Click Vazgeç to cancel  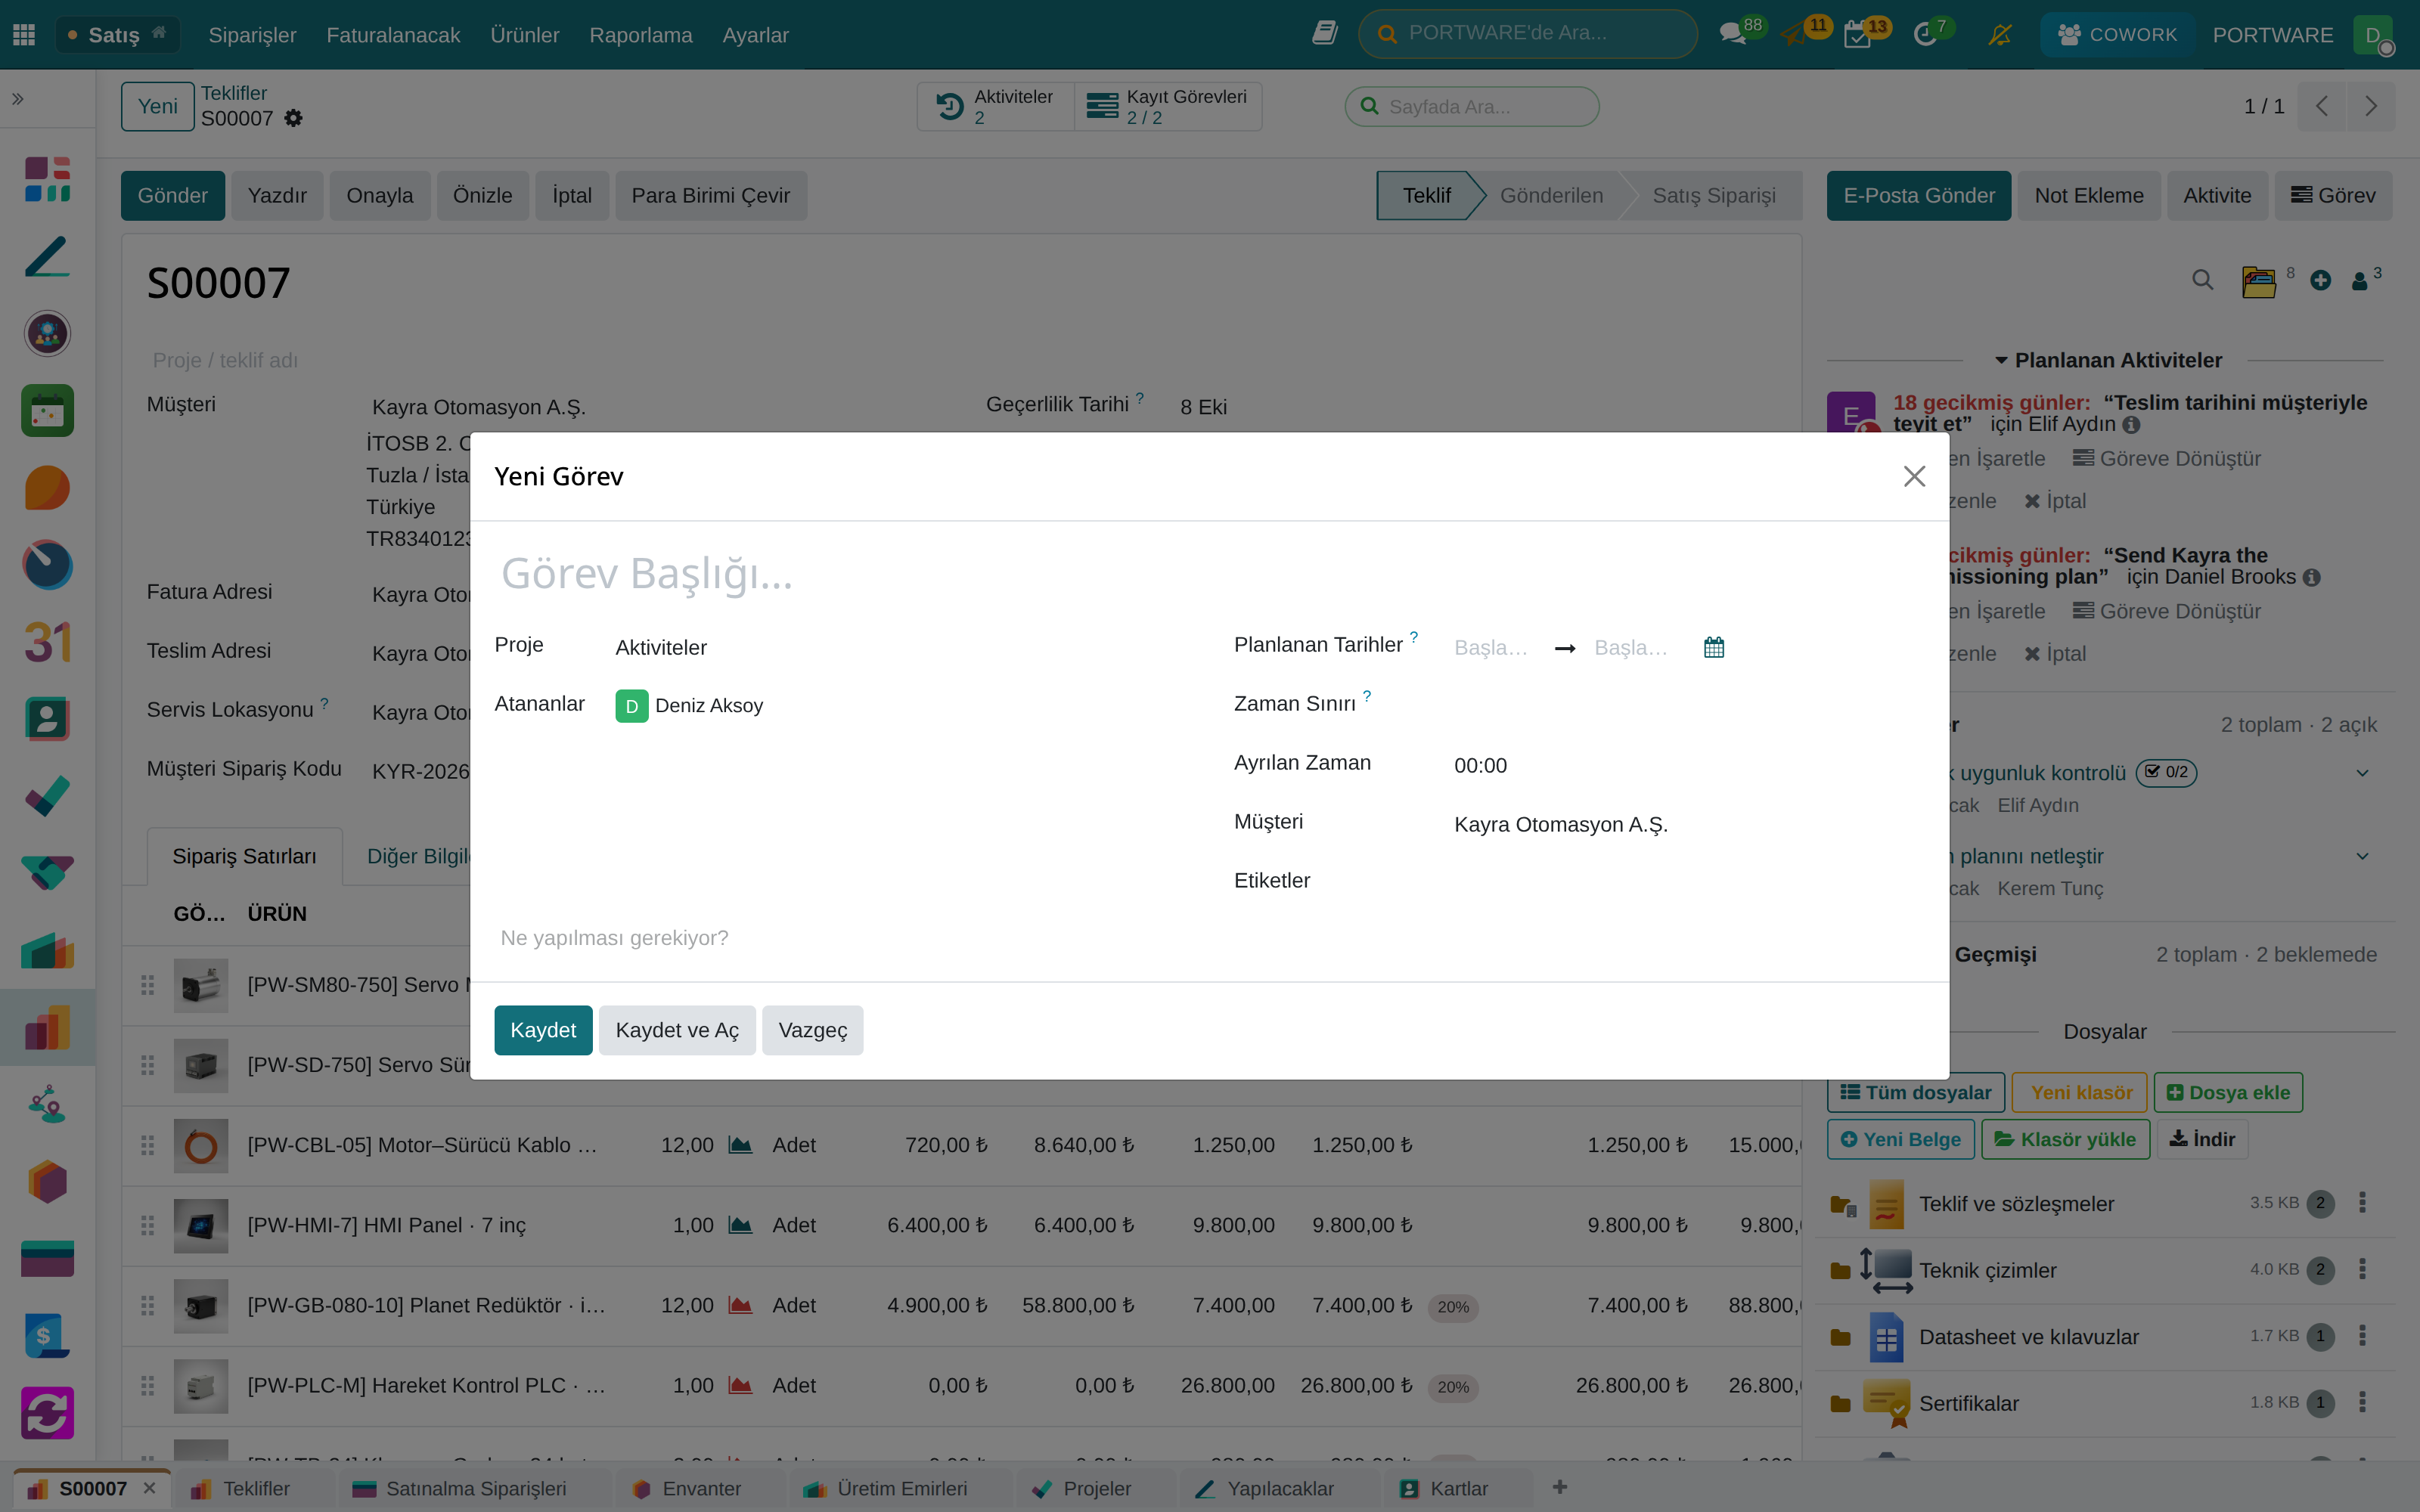(x=812, y=1030)
